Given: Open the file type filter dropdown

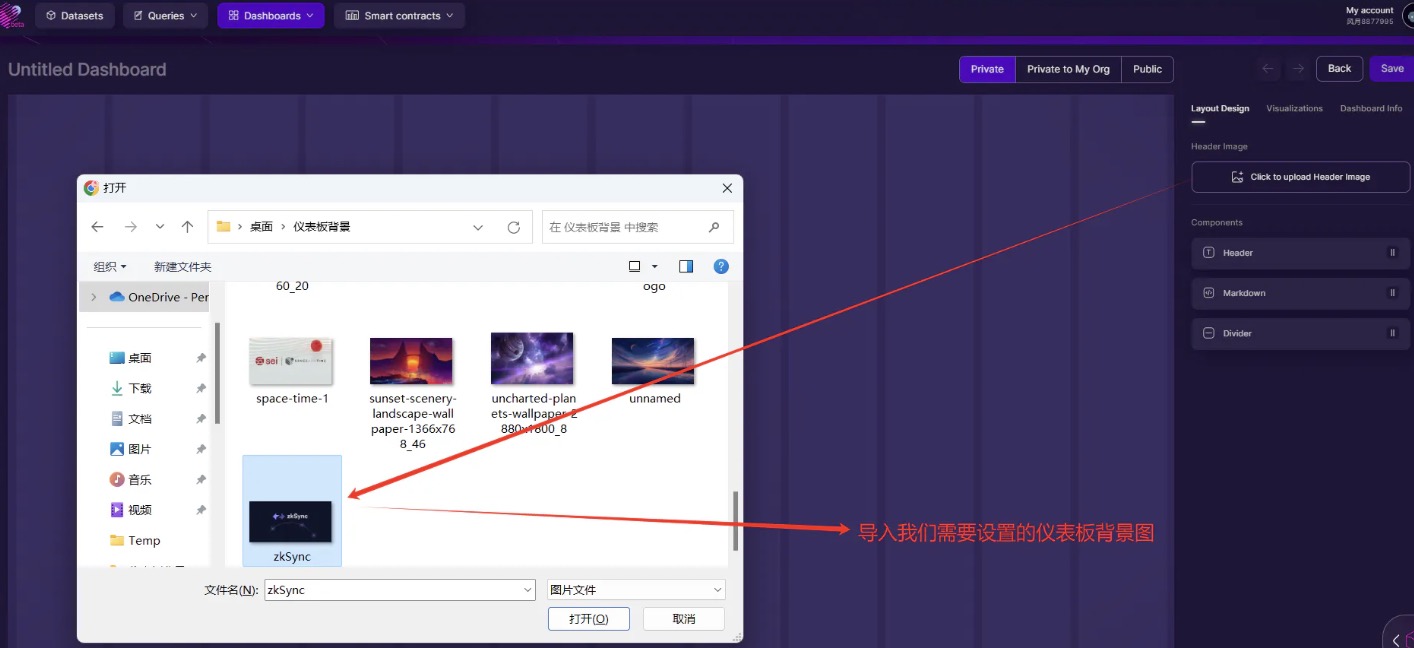Looking at the screenshot, I should pos(636,590).
